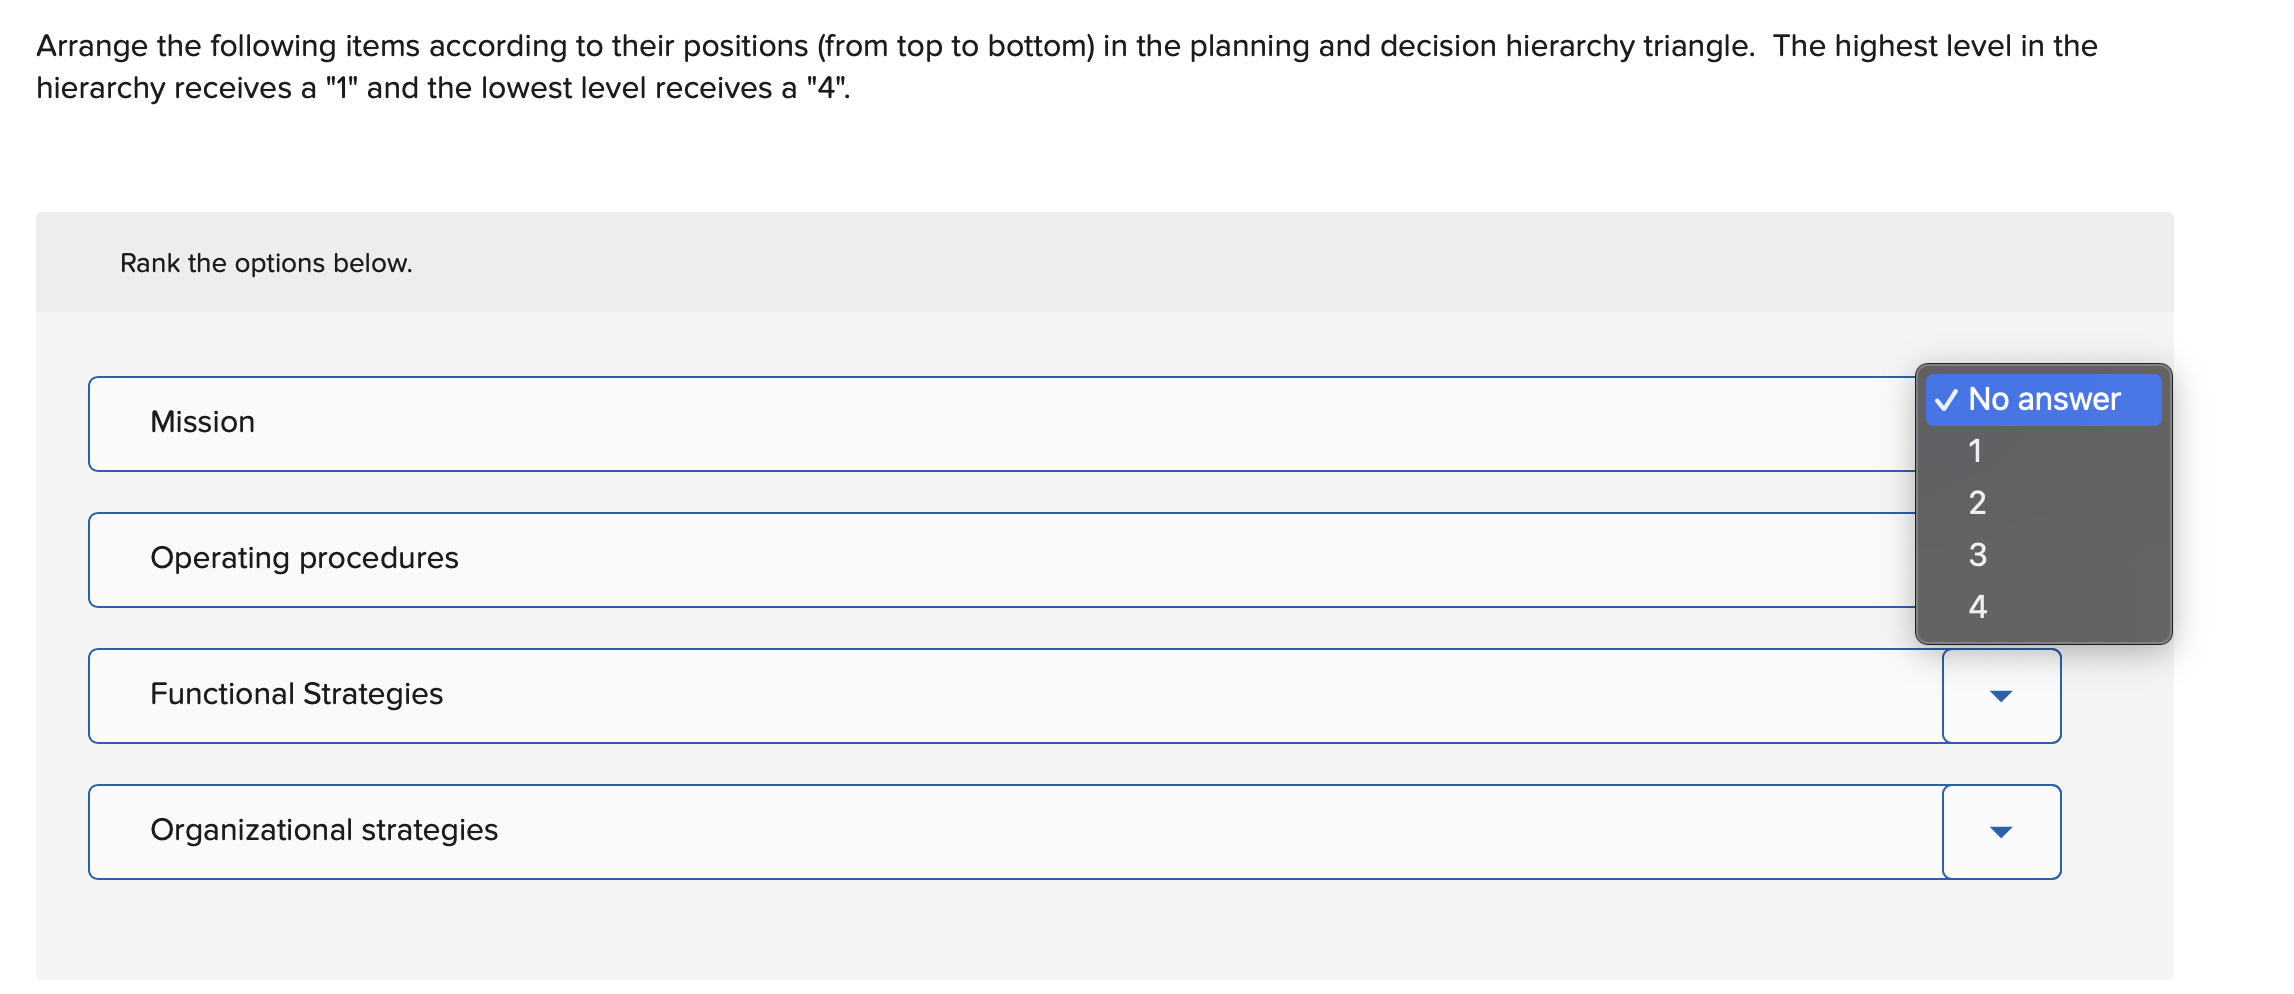Select the Organizational strategies option row
Screen dimensions: 2294x994
(900, 830)
